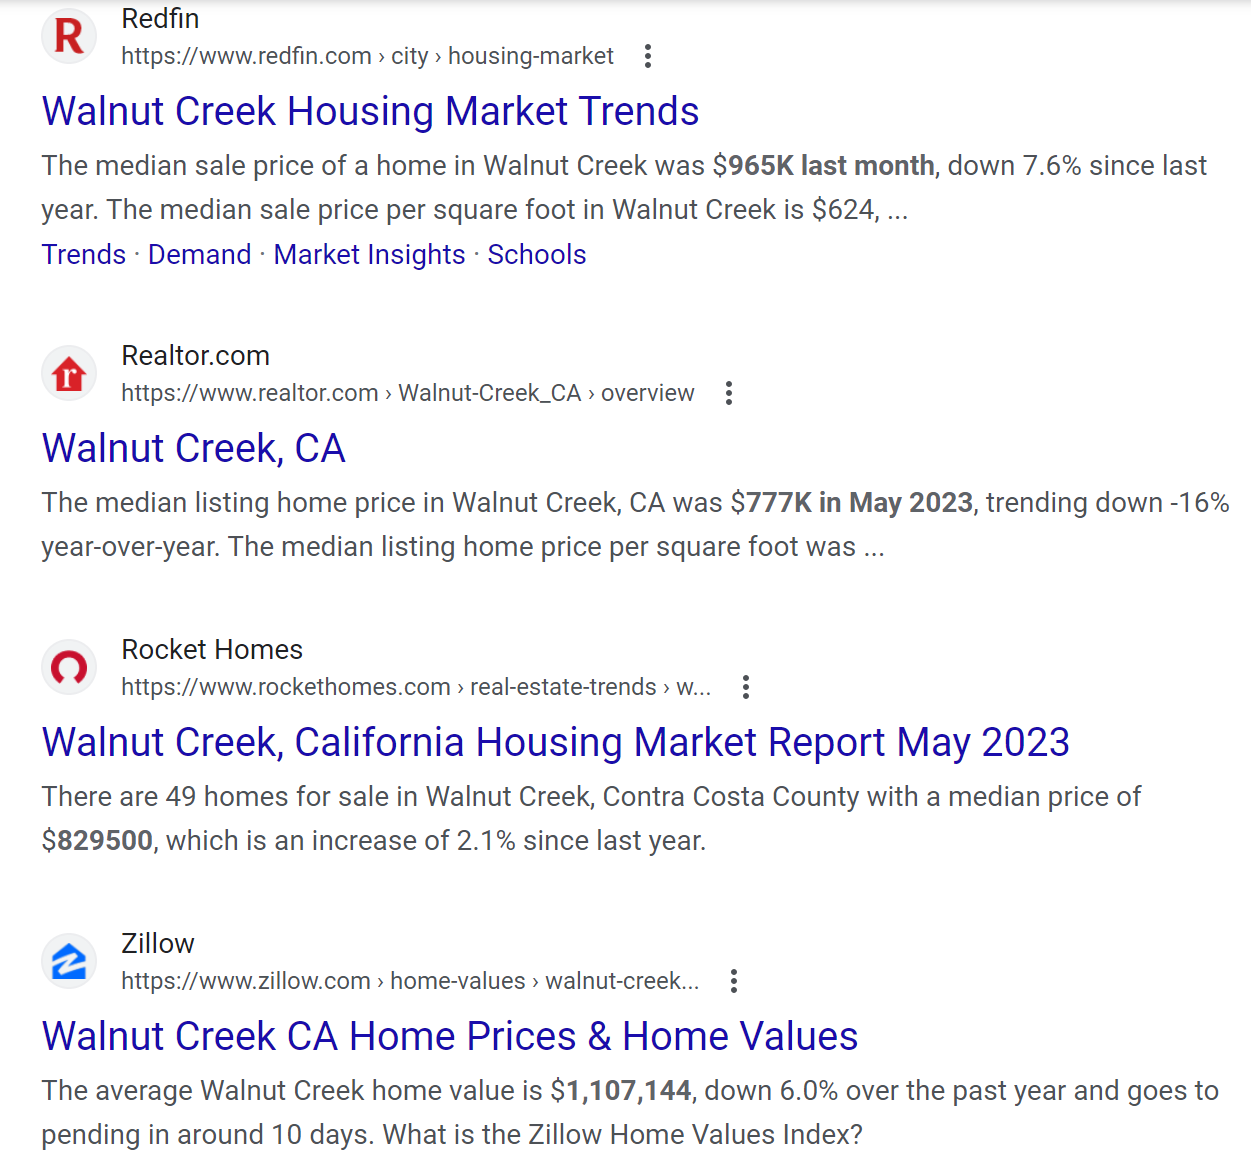Open the "Walnut Creek, CA" Realtor result
1251x1176 pixels.
tap(193, 448)
